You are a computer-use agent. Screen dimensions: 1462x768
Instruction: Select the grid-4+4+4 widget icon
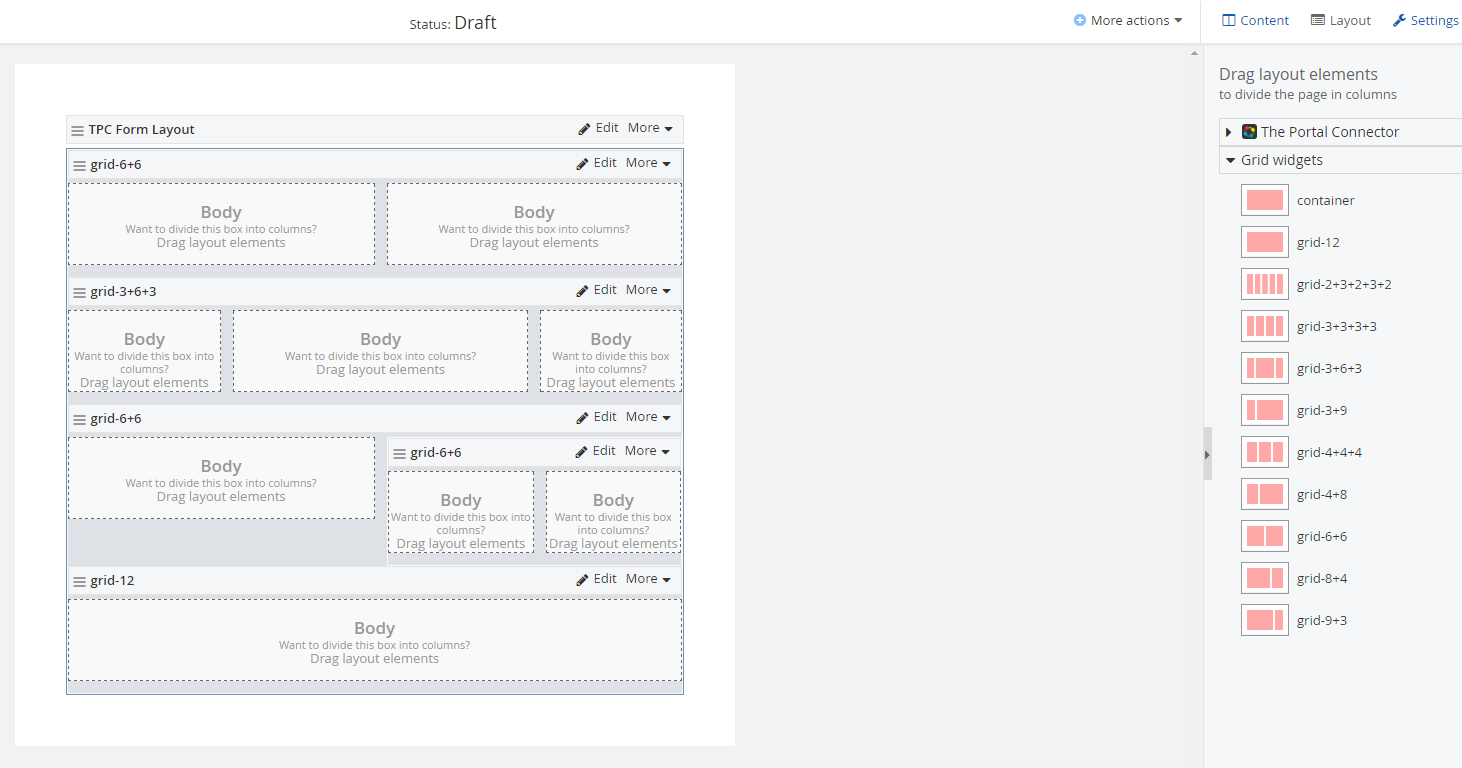point(1265,452)
